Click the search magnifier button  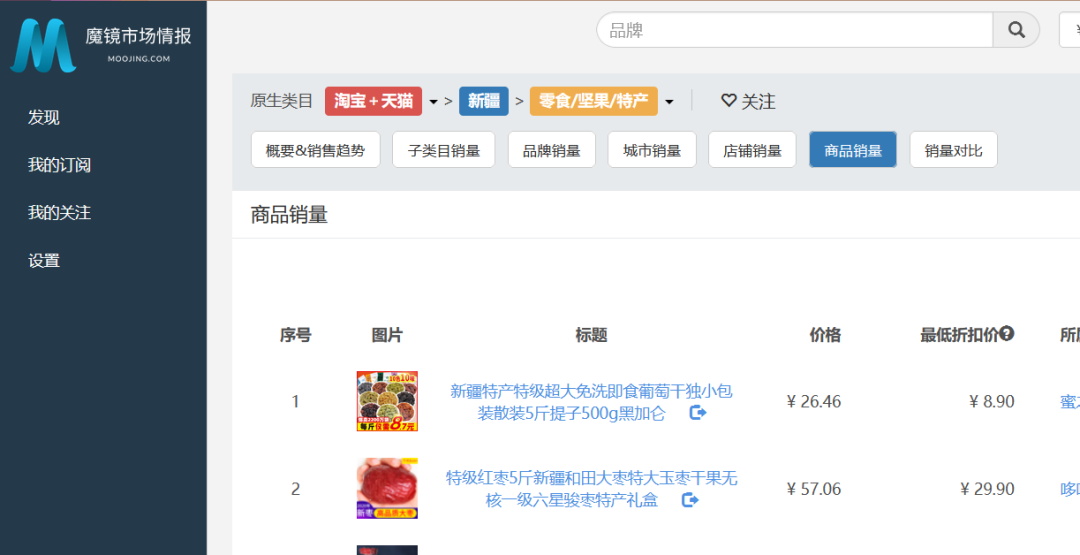pyautogui.click(x=1016, y=30)
